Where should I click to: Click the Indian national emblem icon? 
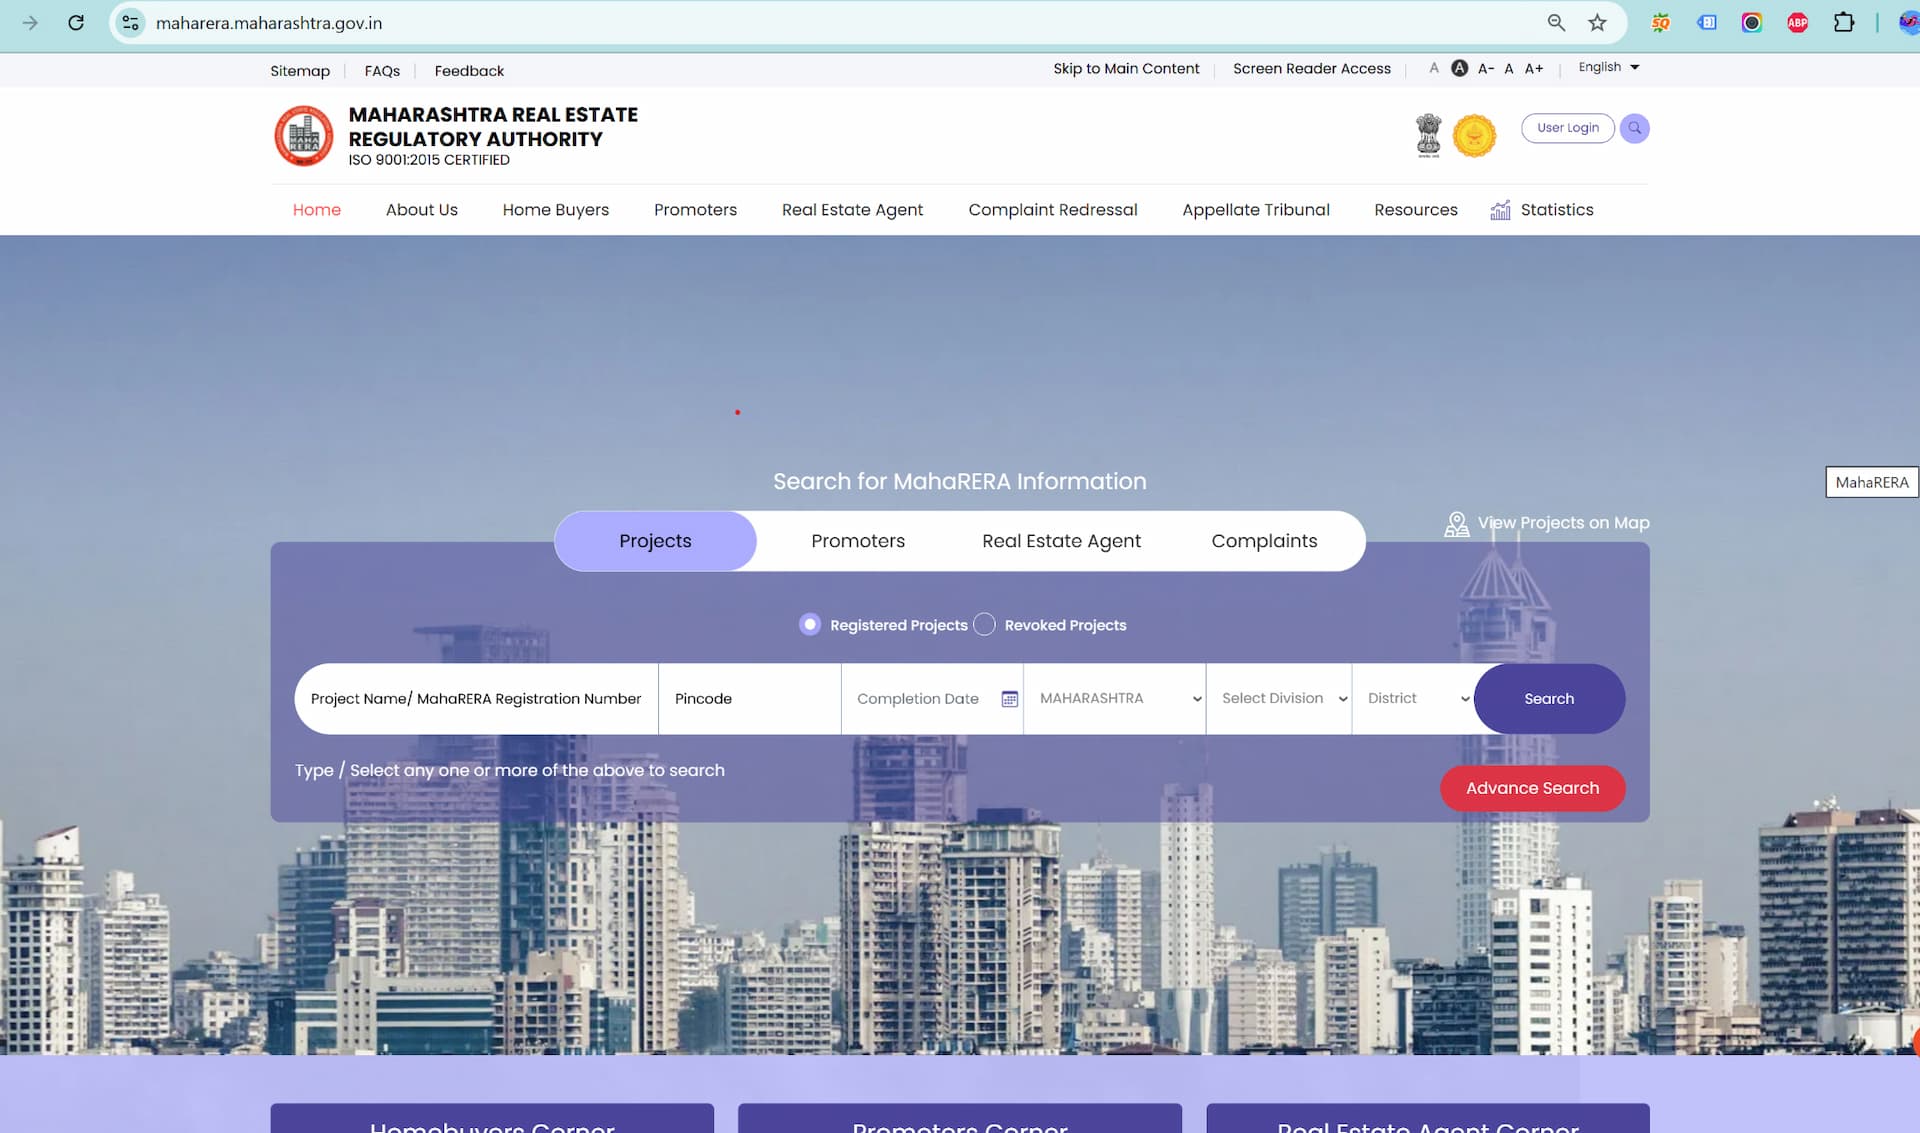[x=1429, y=135]
